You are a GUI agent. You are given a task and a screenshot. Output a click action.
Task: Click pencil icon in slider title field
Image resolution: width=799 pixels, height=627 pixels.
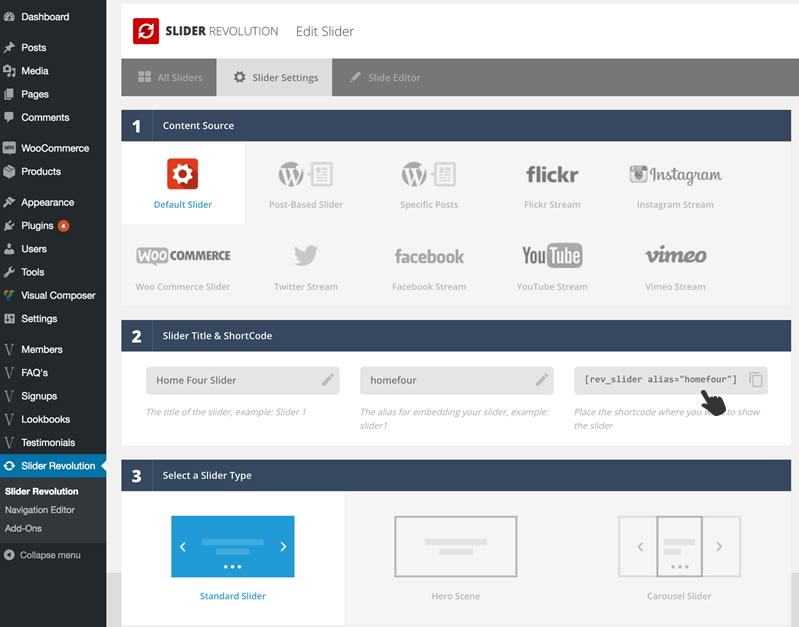[328, 379]
